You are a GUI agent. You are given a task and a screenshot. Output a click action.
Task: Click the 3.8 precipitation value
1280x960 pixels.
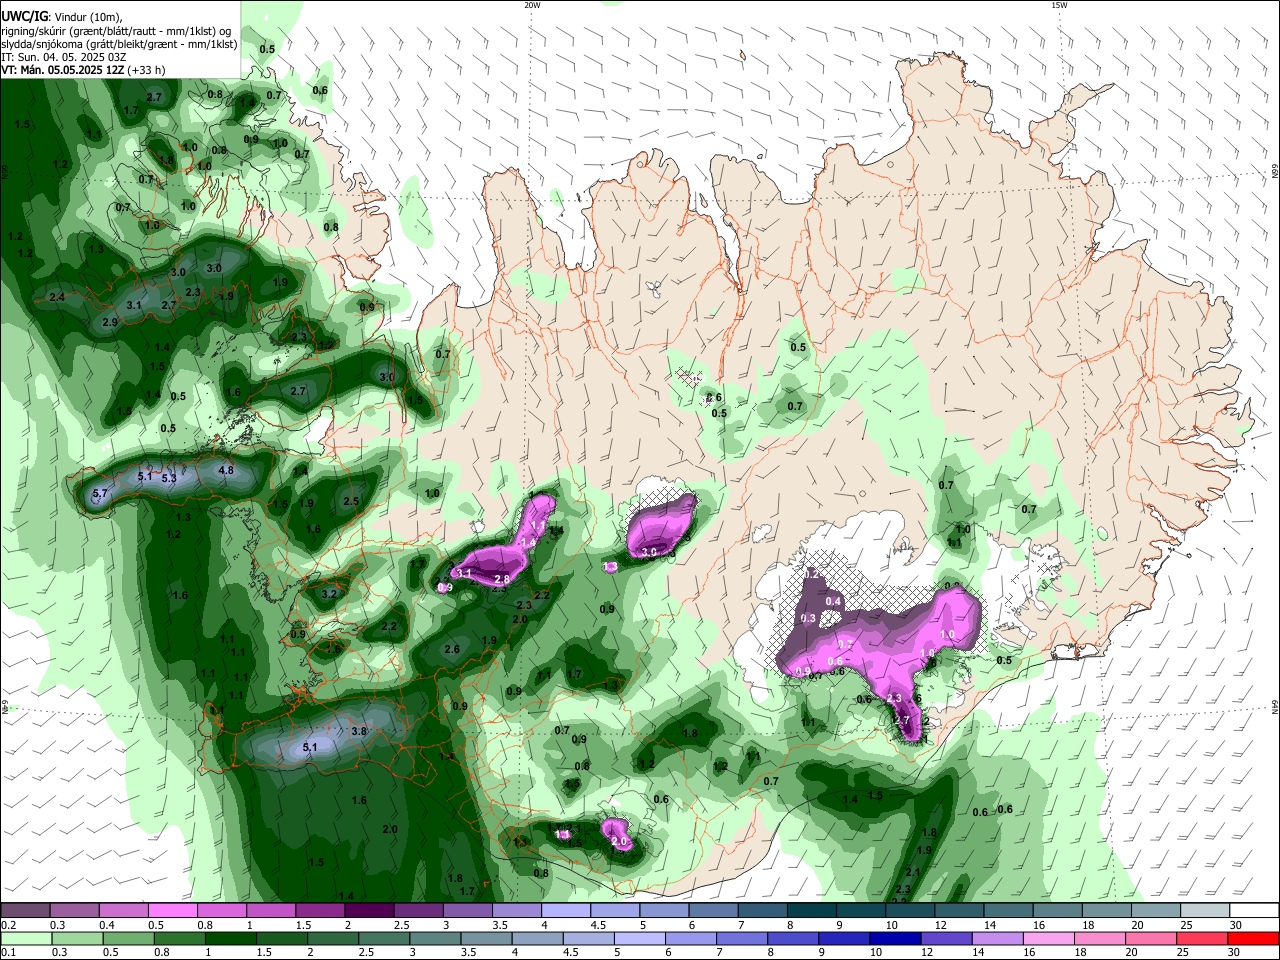click(360, 732)
